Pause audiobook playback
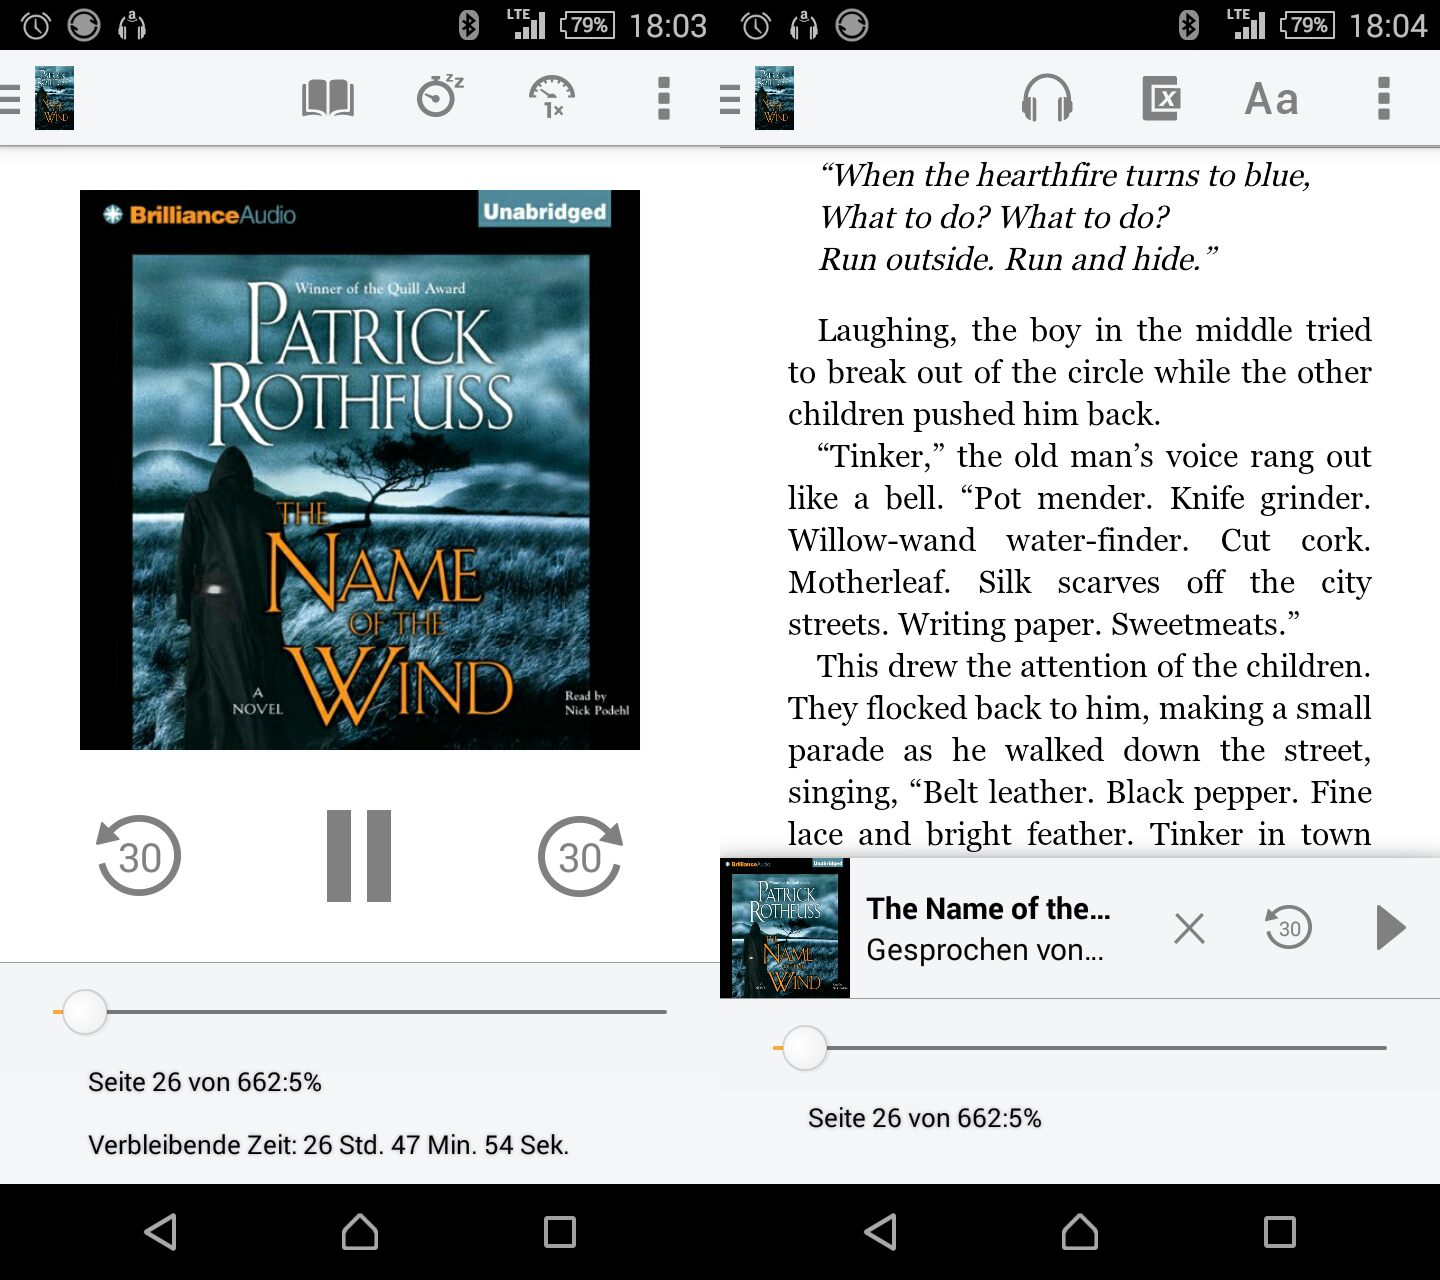This screenshot has height=1280, width=1440. tap(359, 856)
